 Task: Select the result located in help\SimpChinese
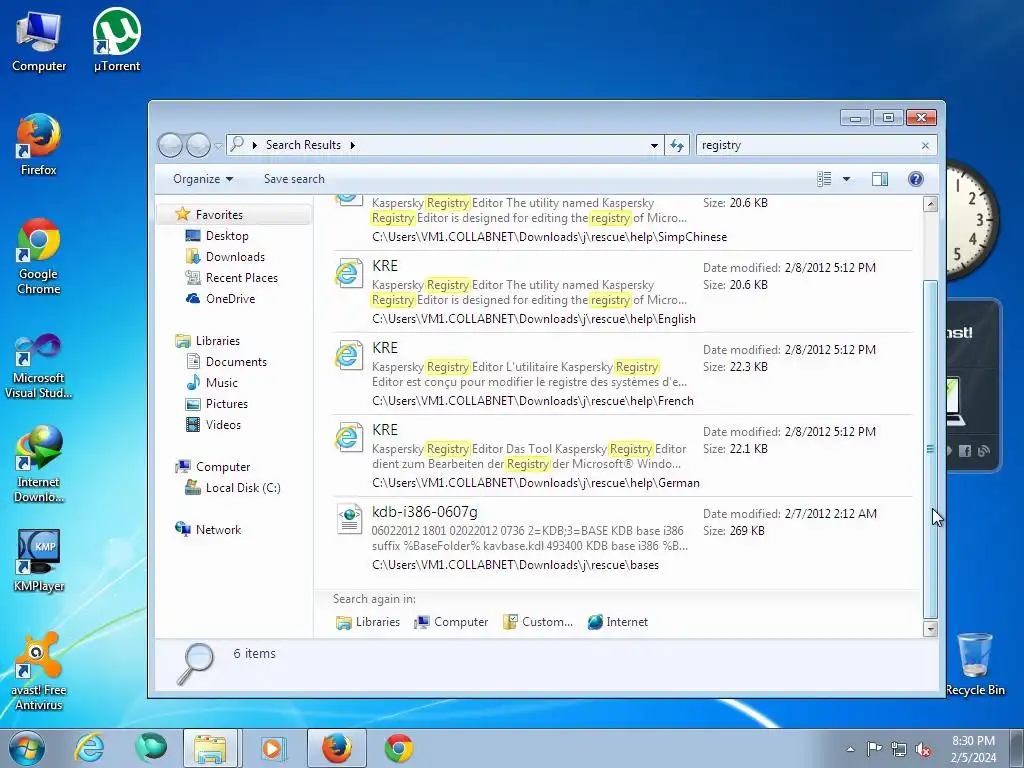pyautogui.click(x=622, y=222)
